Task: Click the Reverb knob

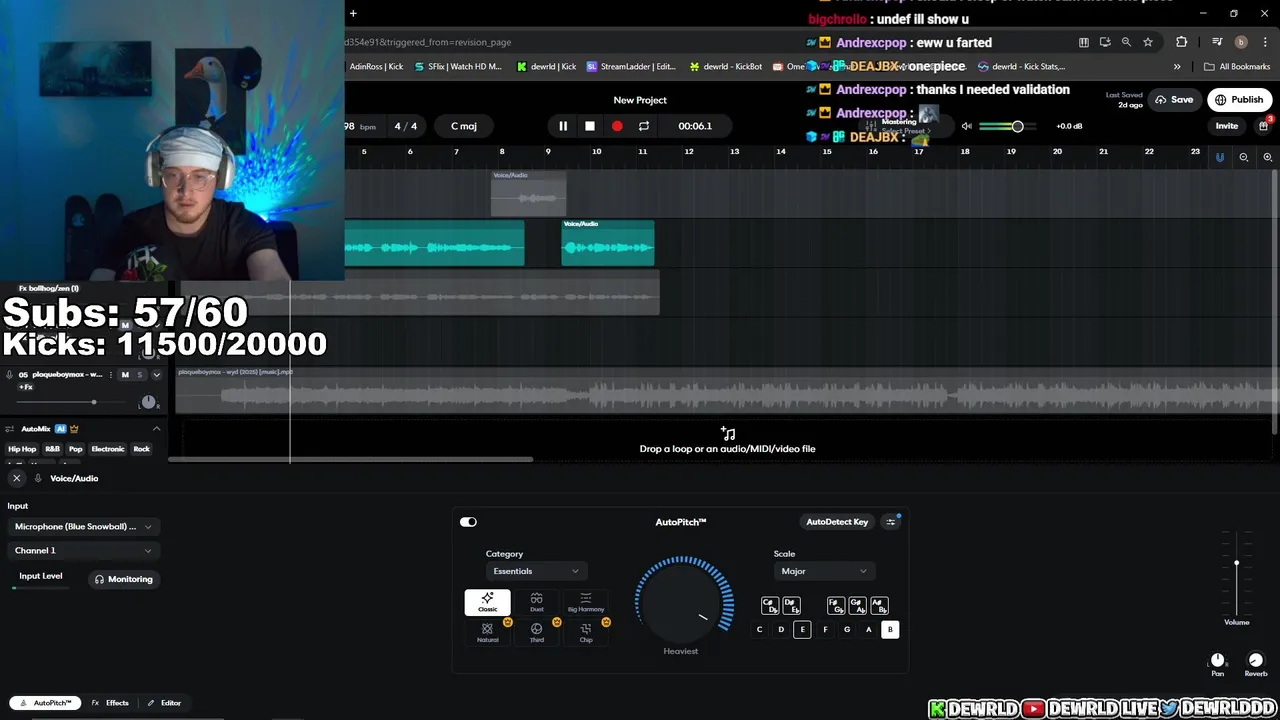Action: tap(1256, 660)
